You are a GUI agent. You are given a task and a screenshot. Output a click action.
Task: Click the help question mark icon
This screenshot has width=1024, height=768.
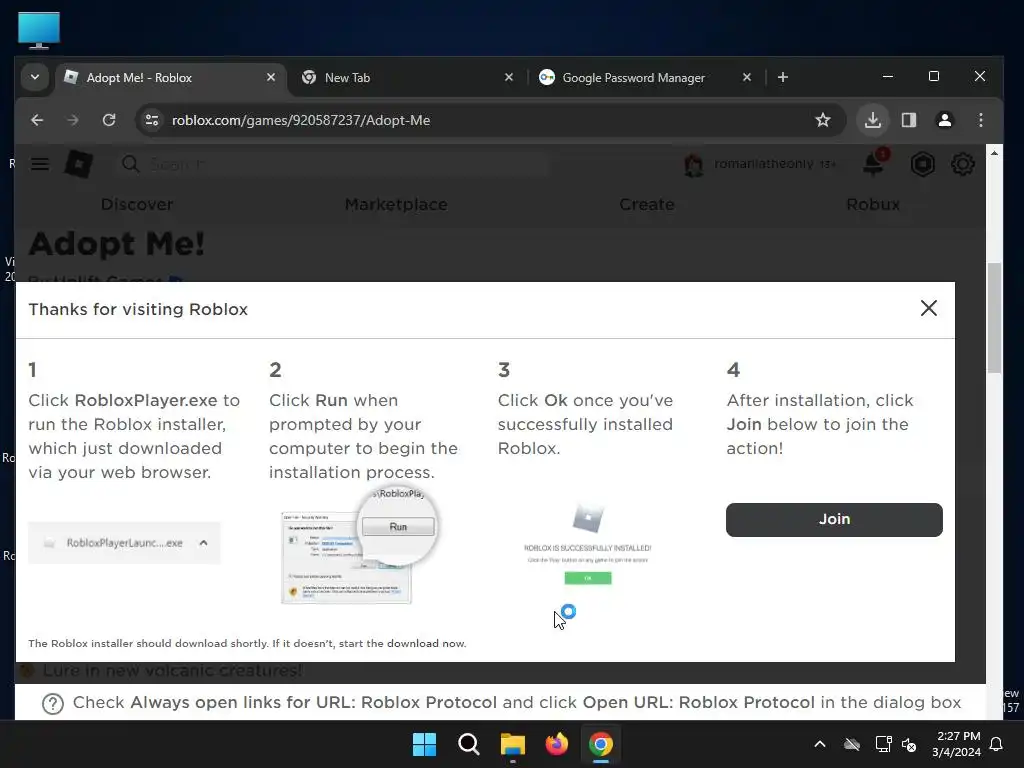tap(53, 703)
